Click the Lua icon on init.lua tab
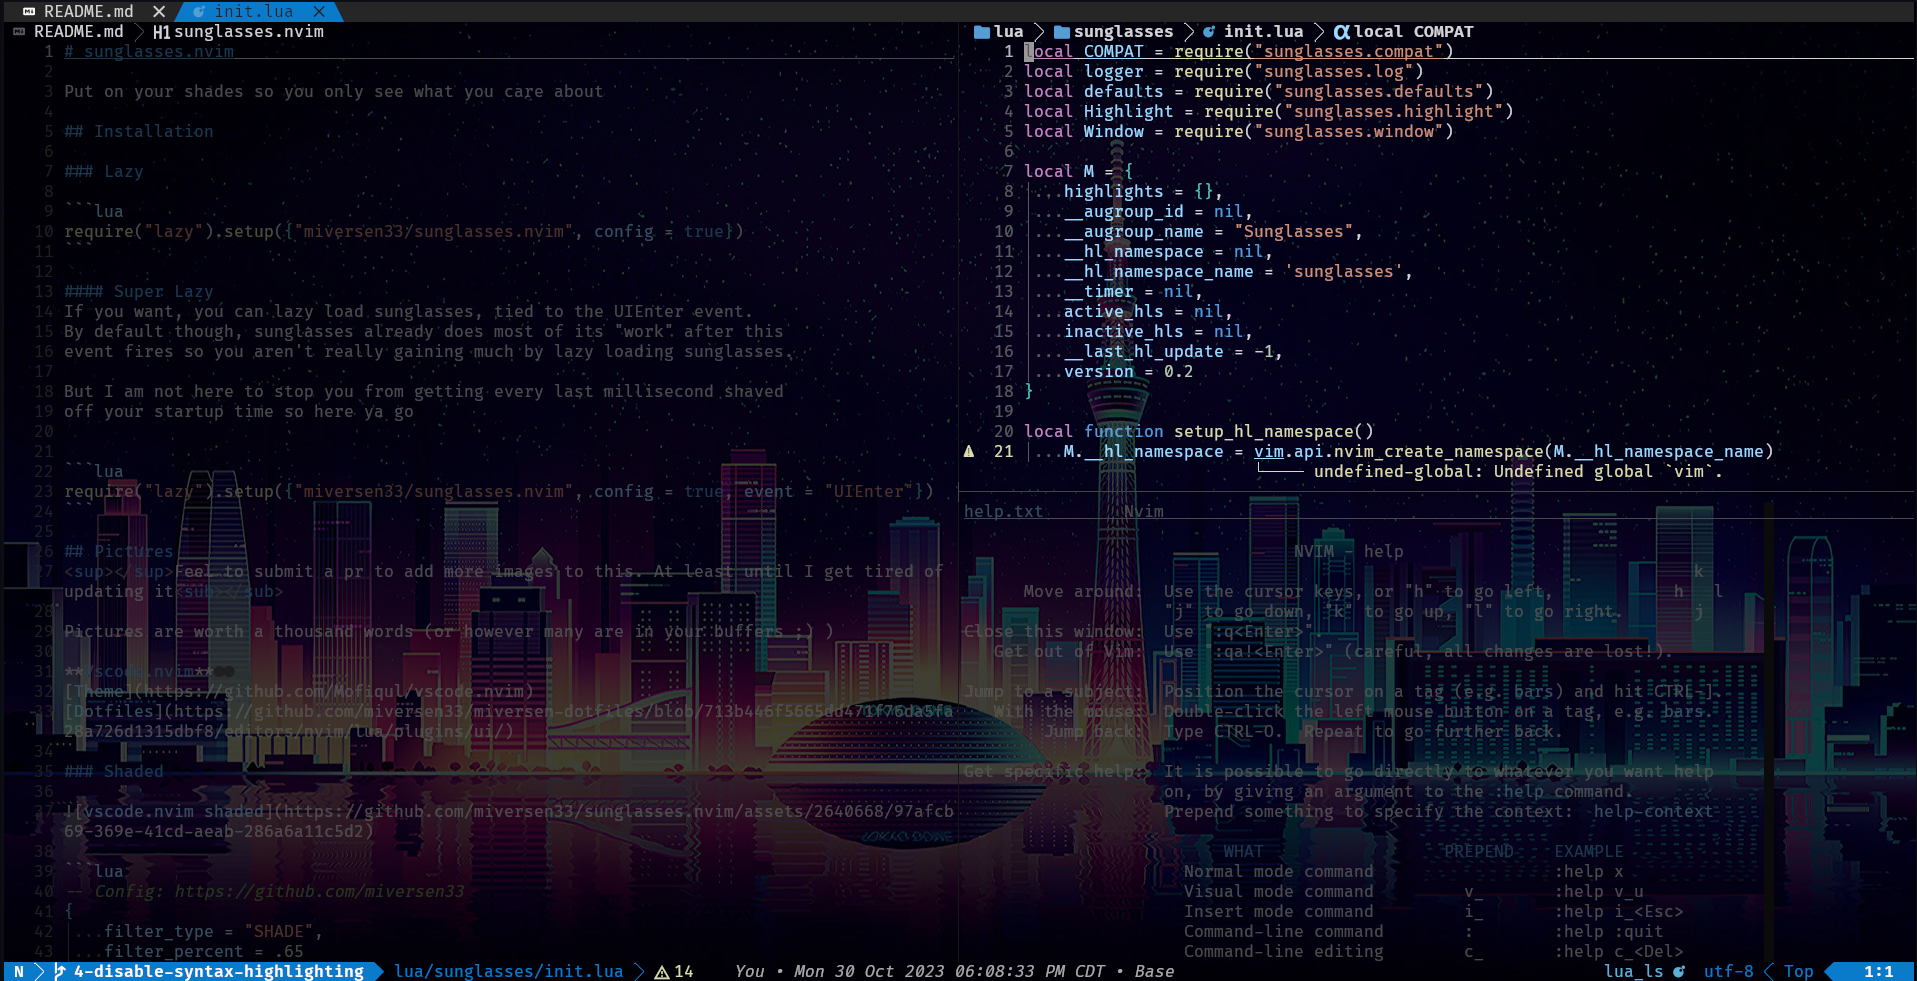 (199, 11)
